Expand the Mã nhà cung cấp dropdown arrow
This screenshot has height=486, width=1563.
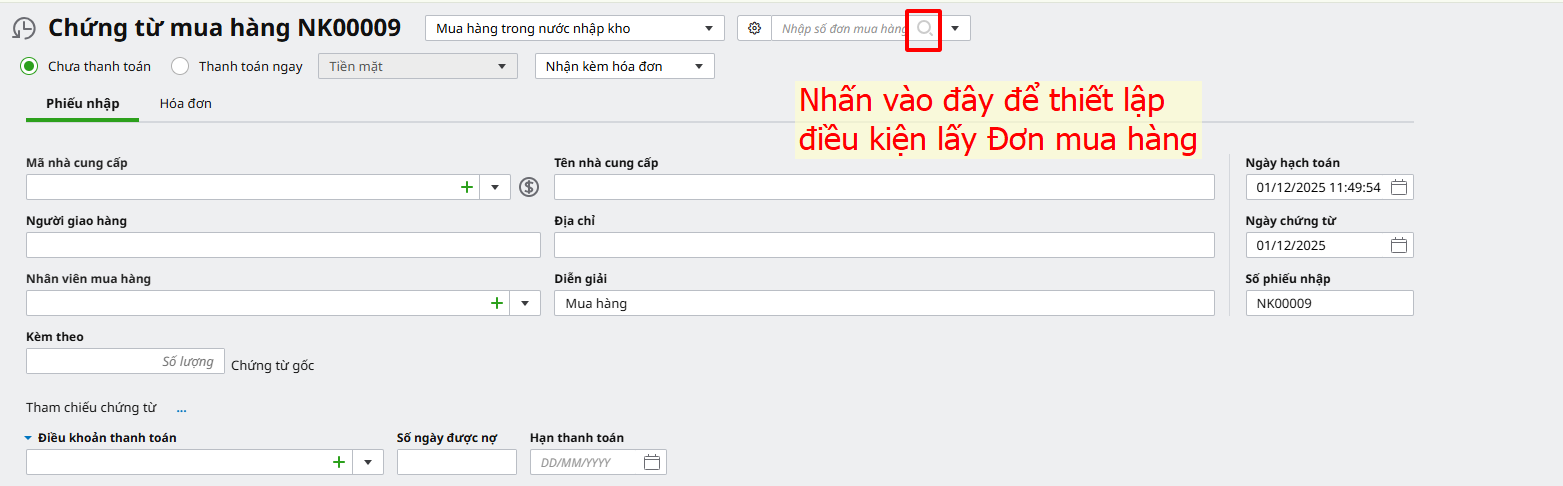coord(496,187)
